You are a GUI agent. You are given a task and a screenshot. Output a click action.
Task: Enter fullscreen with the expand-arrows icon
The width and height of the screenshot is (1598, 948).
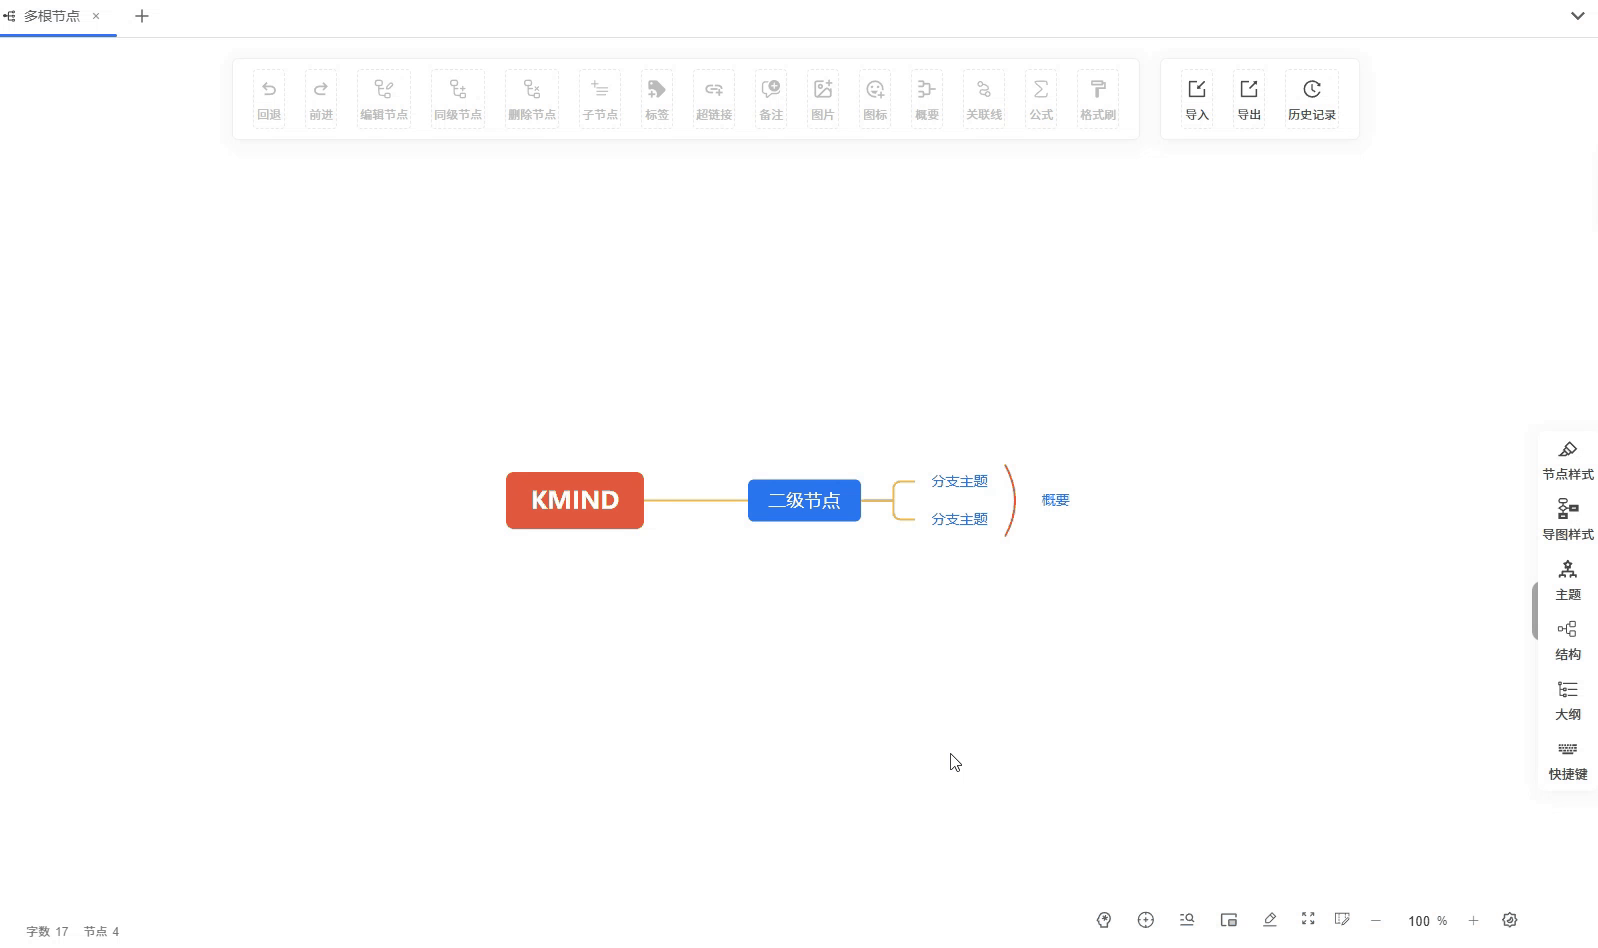click(1308, 918)
